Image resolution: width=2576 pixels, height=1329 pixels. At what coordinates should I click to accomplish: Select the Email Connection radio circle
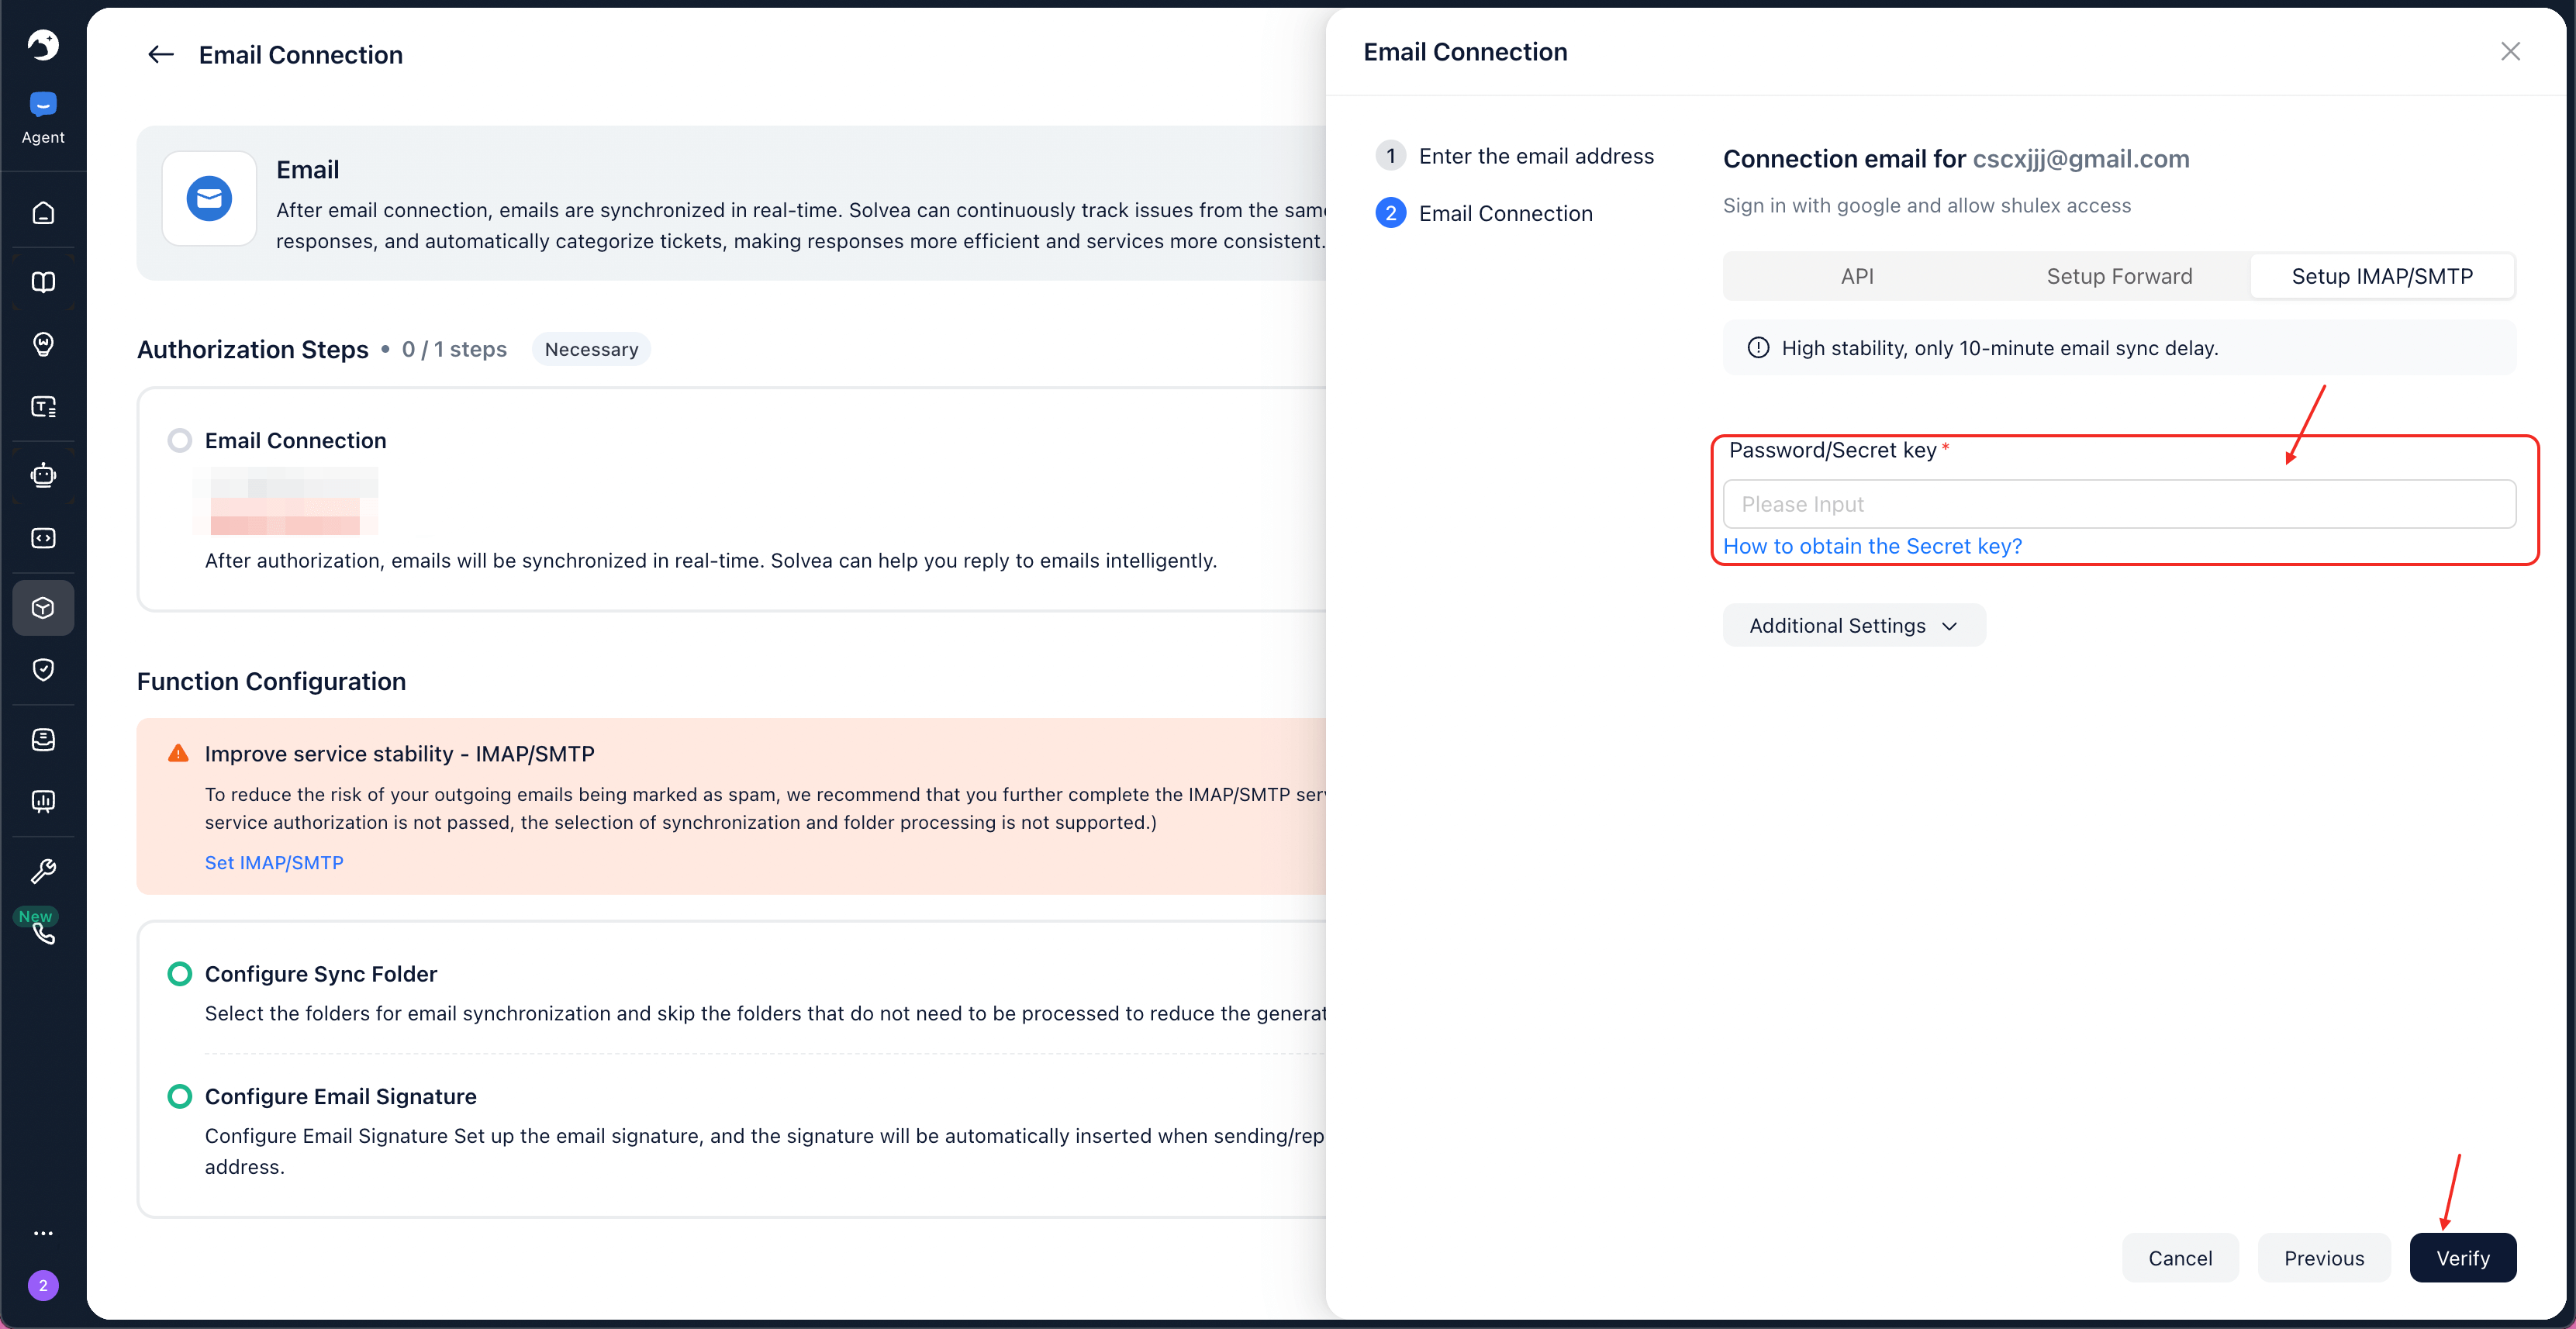[180, 440]
